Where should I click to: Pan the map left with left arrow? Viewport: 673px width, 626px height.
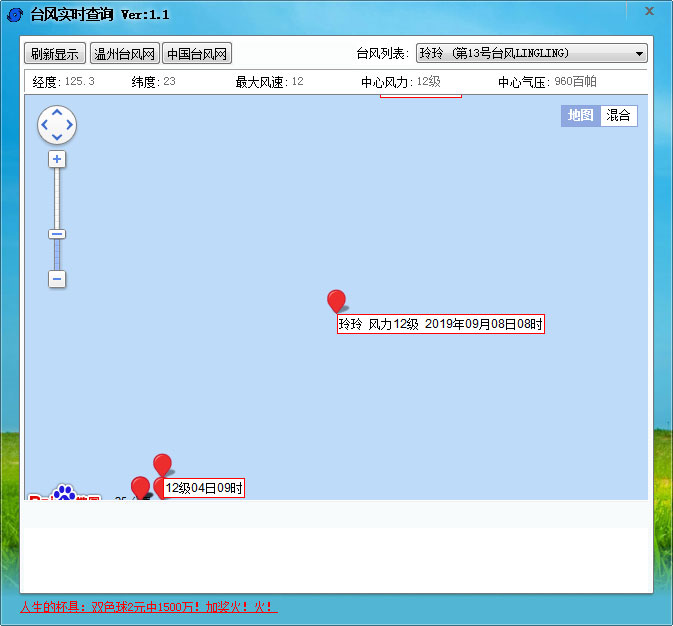click(x=44, y=125)
